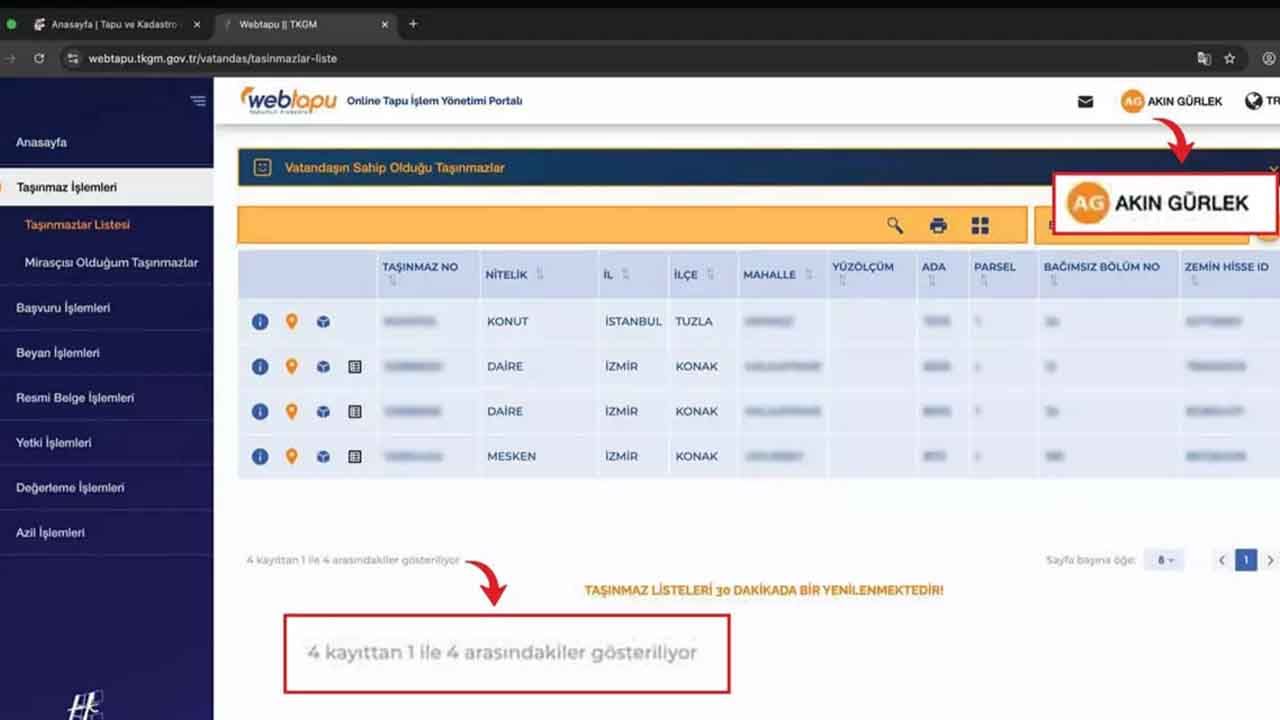1280x720 pixels.
Task: Collapse the sidebar with hamburger icon
Action: pyautogui.click(x=198, y=101)
